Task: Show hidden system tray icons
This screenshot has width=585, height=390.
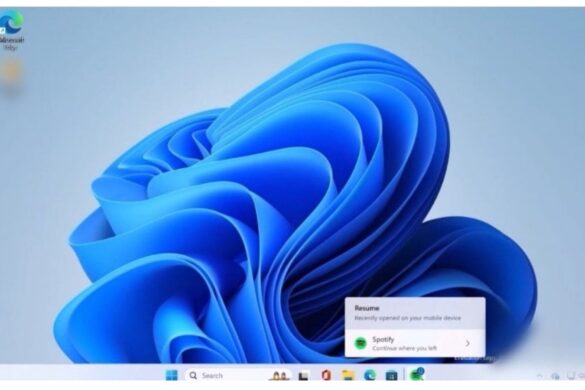Action: coord(539,376)
